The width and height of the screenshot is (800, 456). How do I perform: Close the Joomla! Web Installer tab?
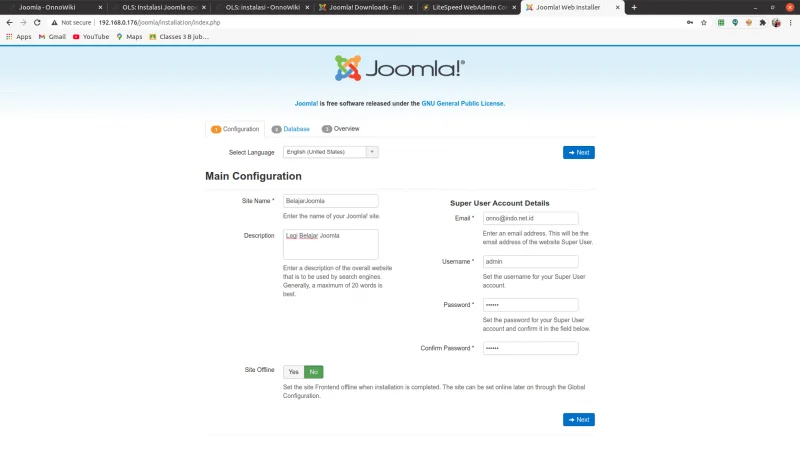point(617,7)
